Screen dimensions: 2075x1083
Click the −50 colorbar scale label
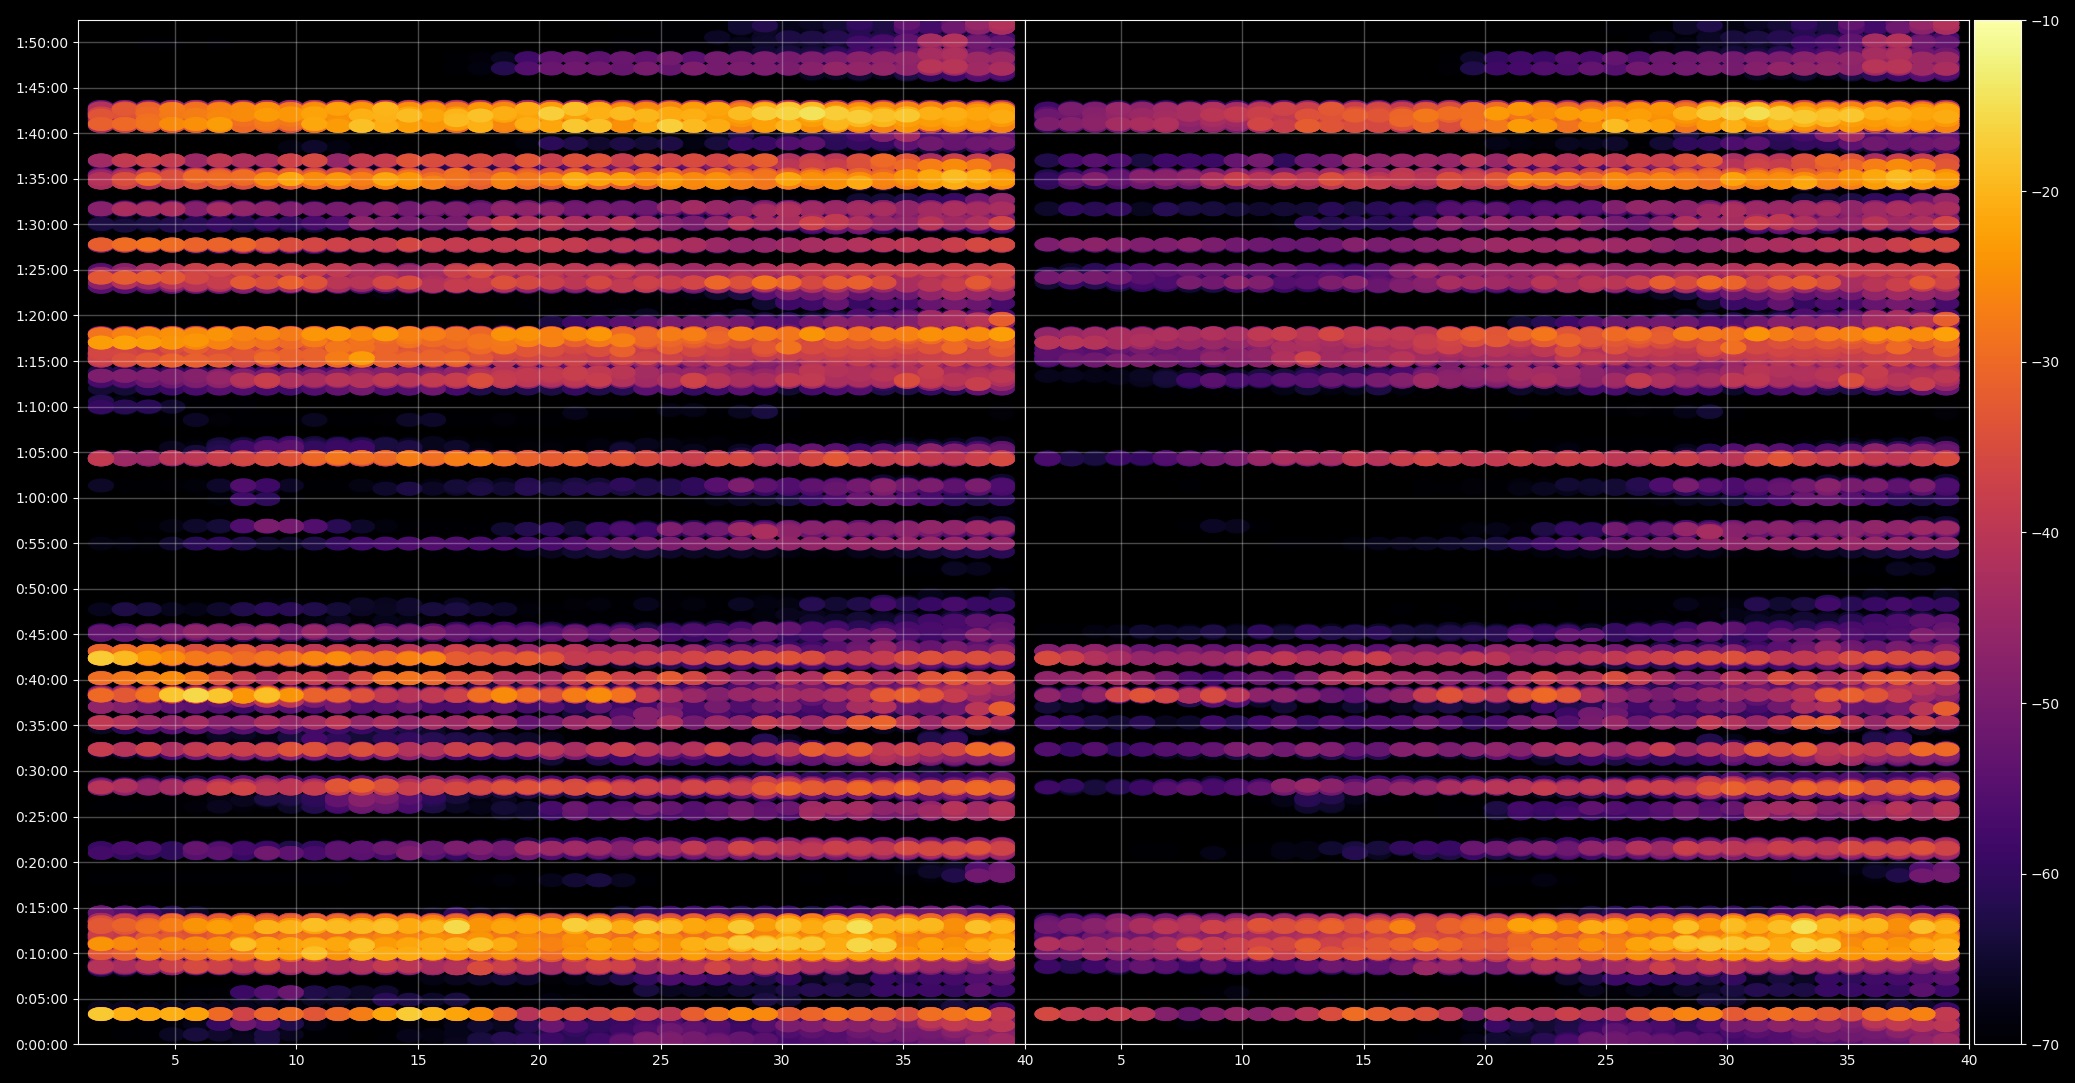tap(2045, 704)
